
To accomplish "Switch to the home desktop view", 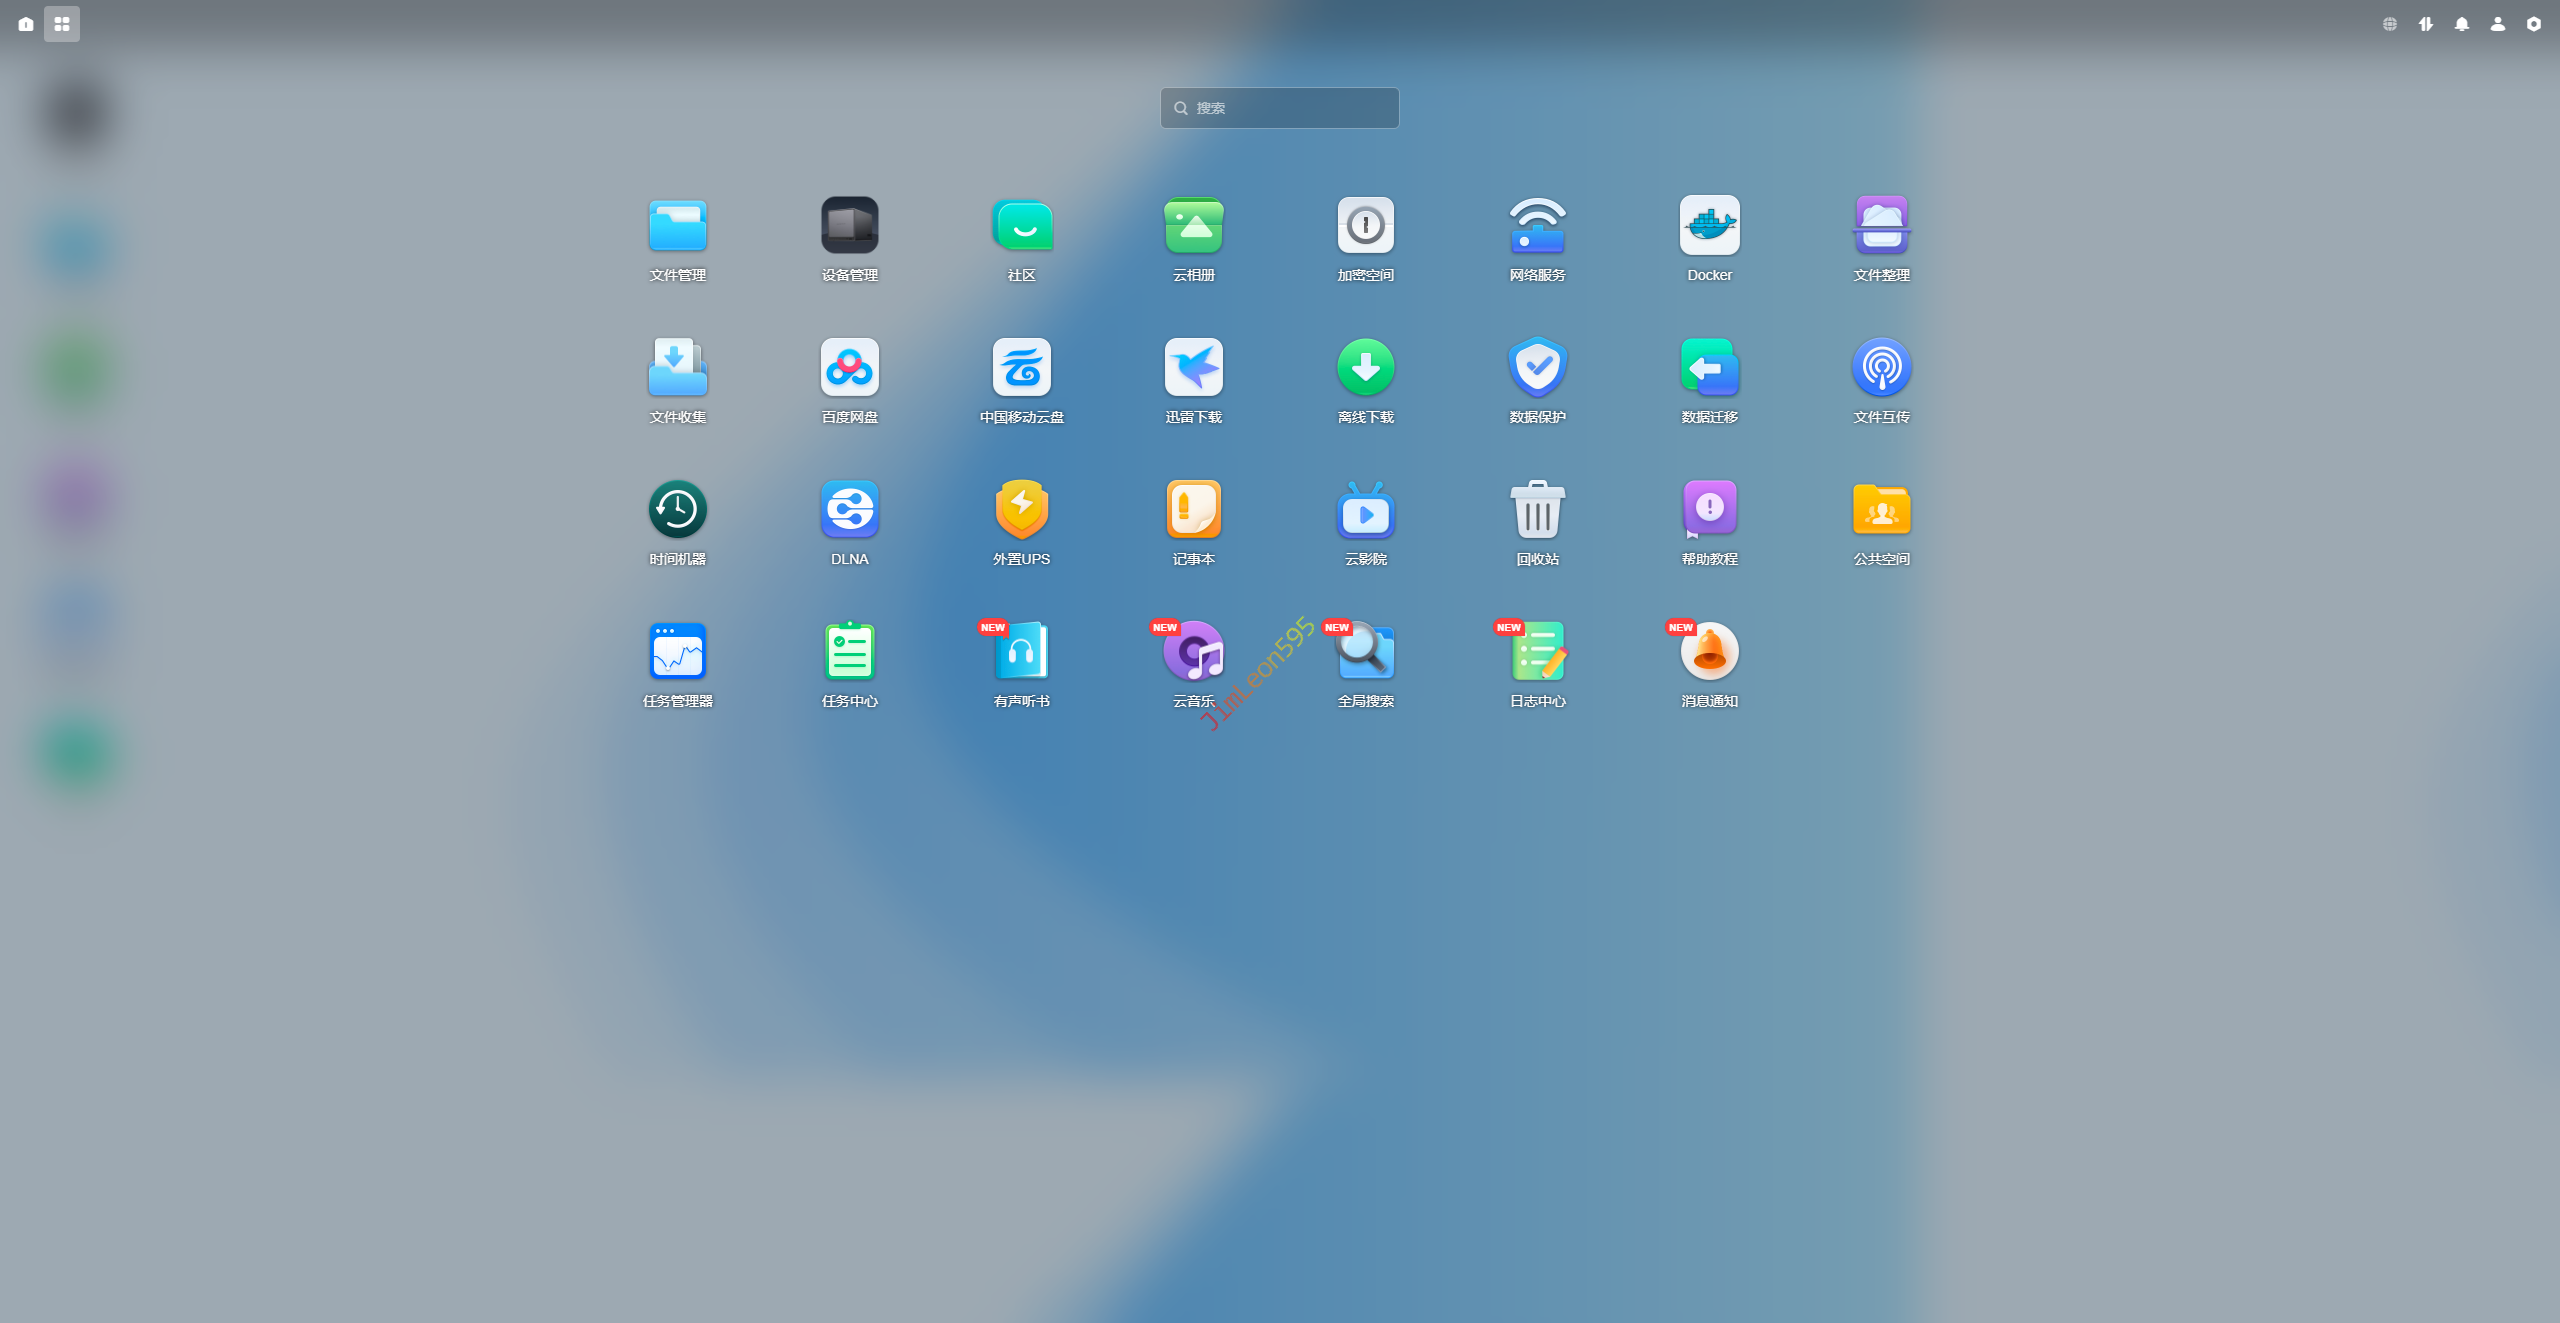I will (26, 24).
